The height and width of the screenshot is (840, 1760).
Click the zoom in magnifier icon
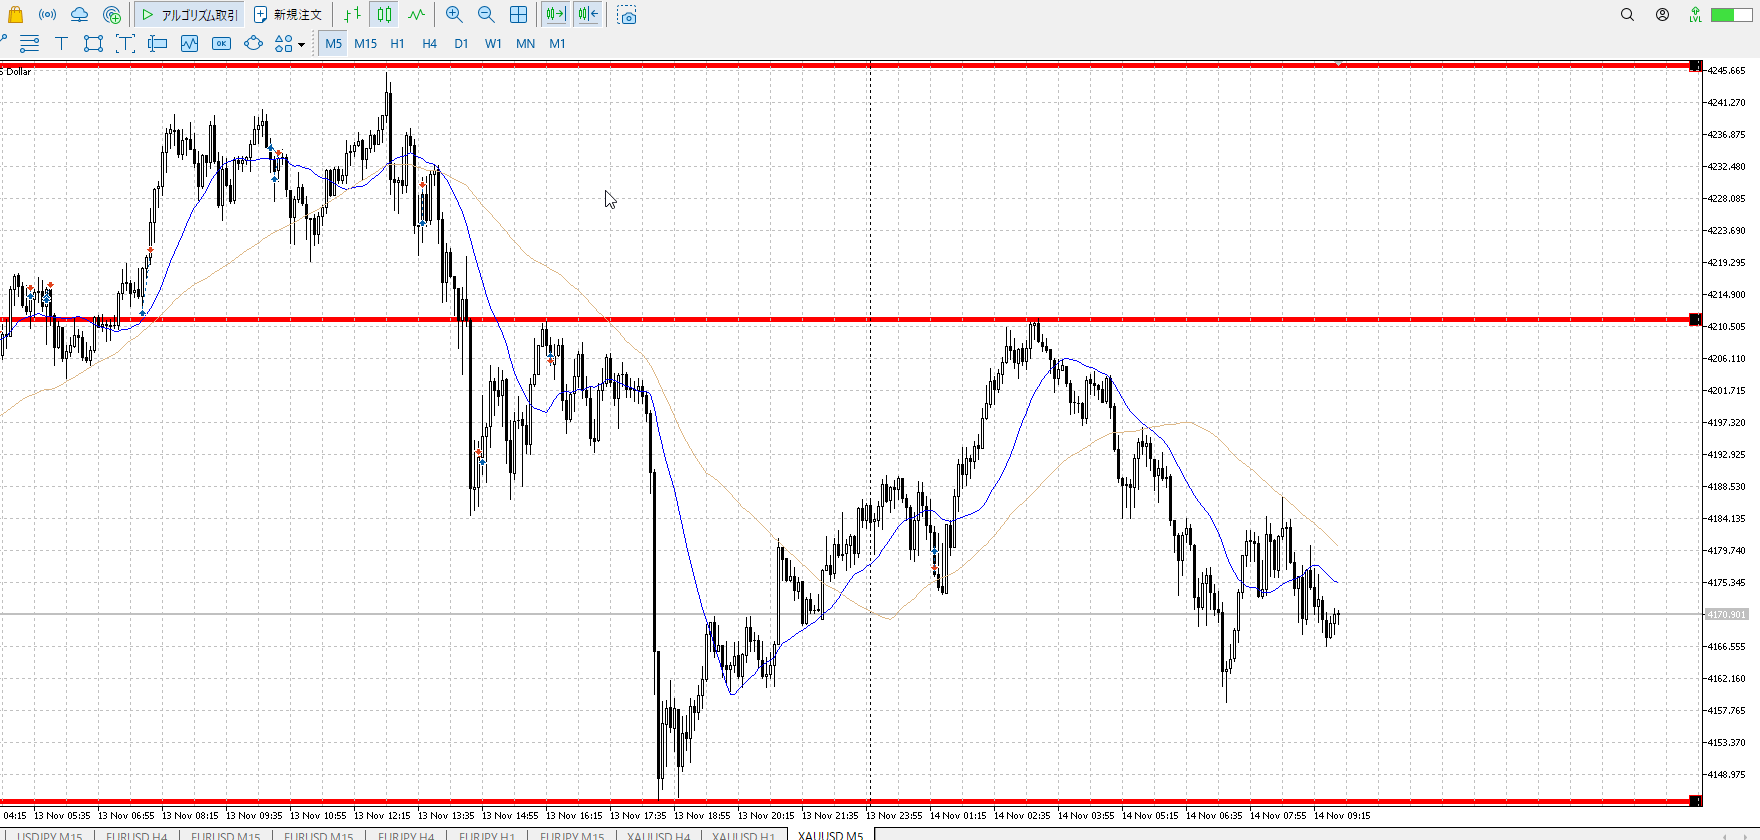tap(454, 15)
